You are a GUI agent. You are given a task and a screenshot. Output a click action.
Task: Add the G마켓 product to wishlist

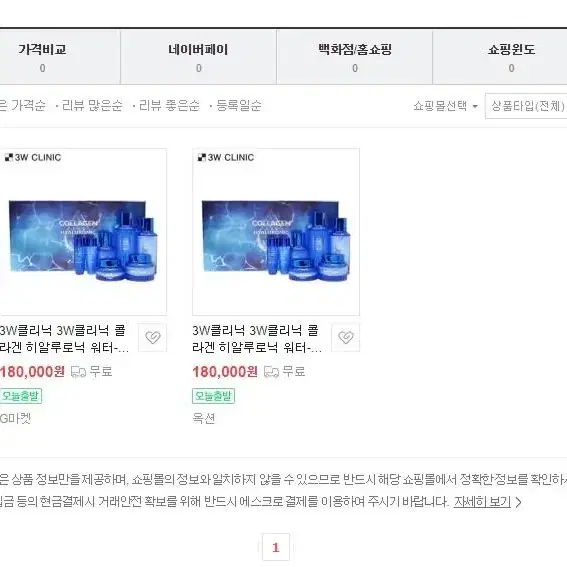[153, 337]
